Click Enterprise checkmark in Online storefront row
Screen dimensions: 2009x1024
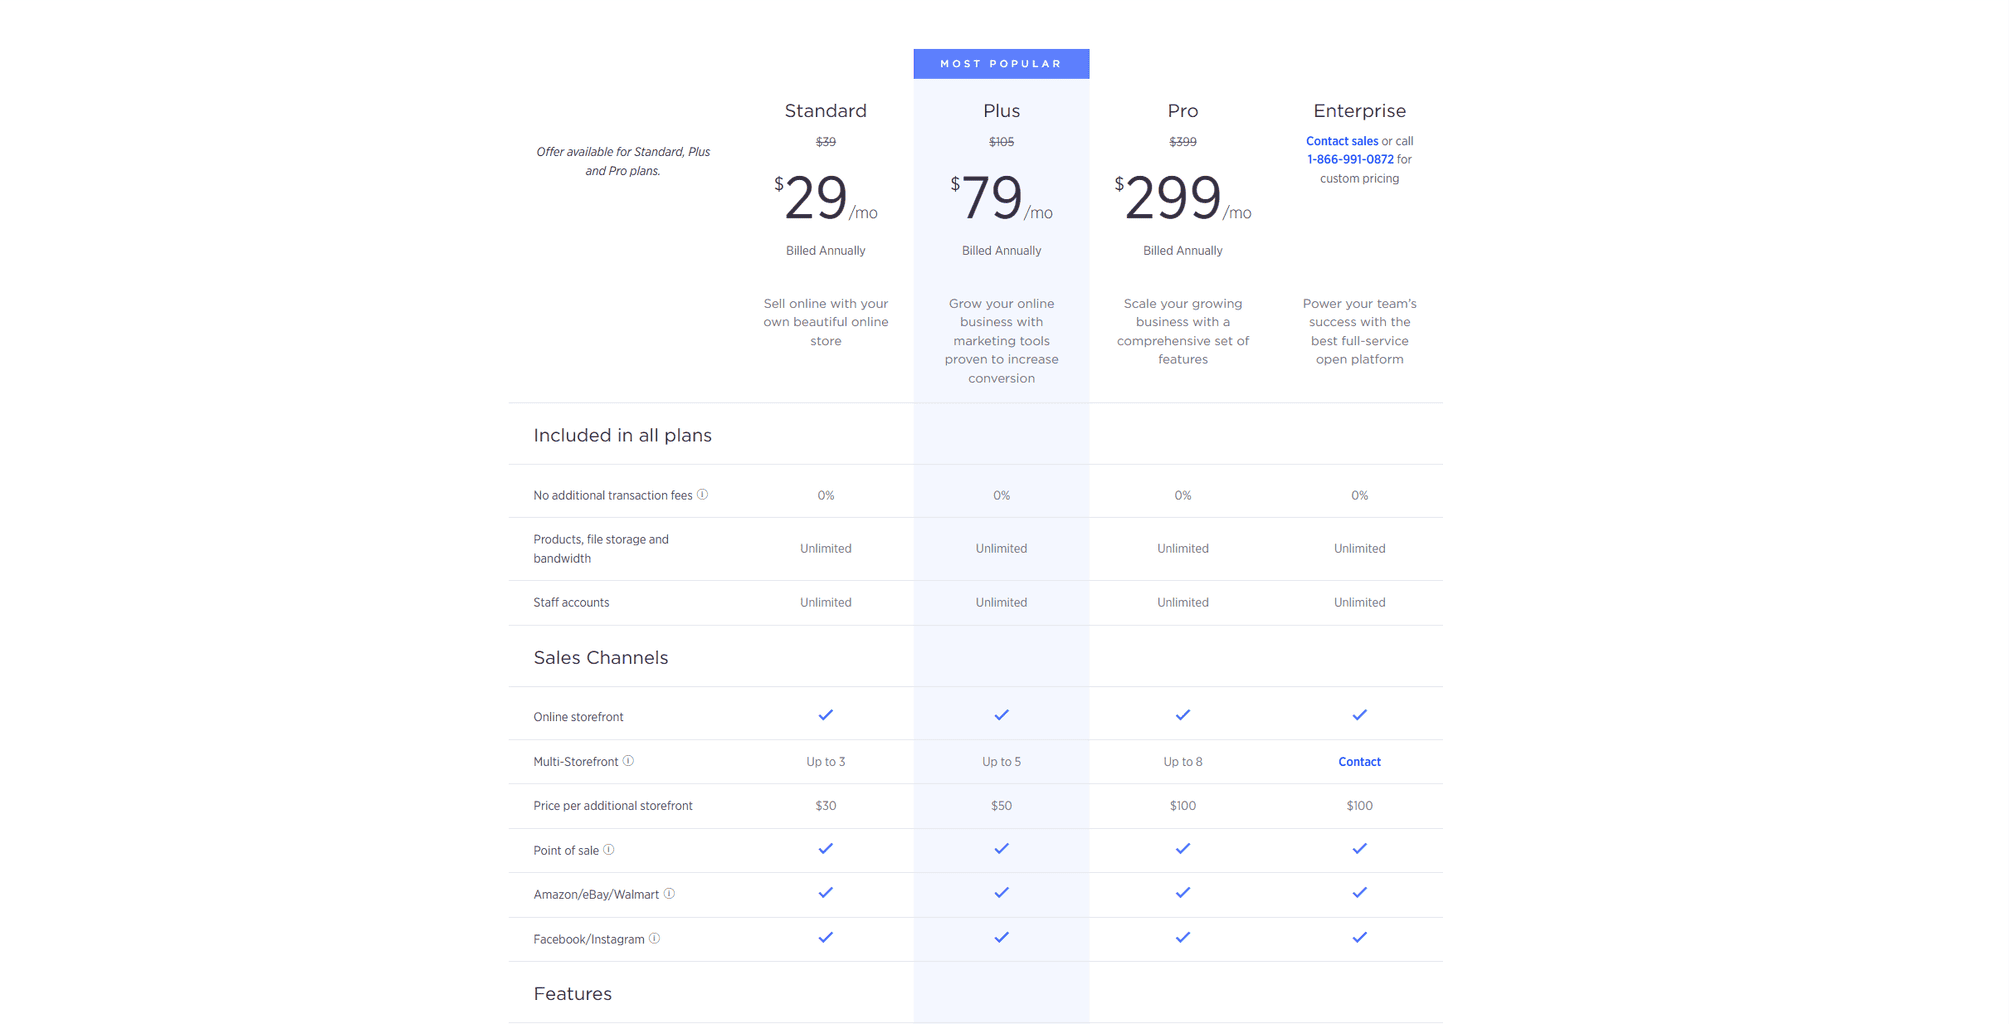(x=1360, y=715)
